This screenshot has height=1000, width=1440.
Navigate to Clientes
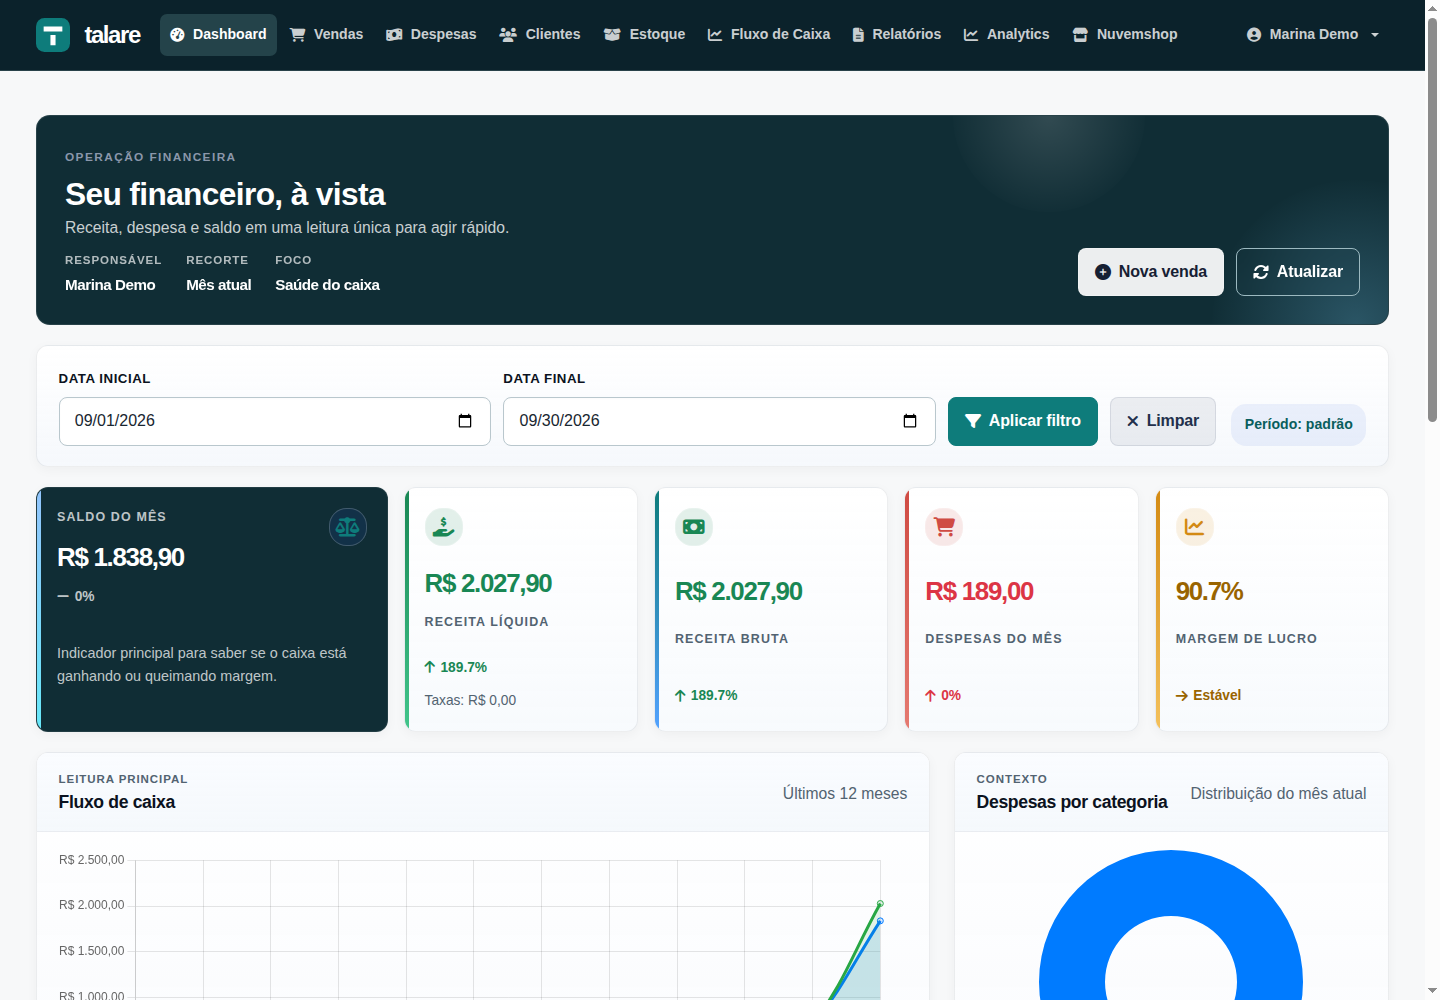point(540,35)
